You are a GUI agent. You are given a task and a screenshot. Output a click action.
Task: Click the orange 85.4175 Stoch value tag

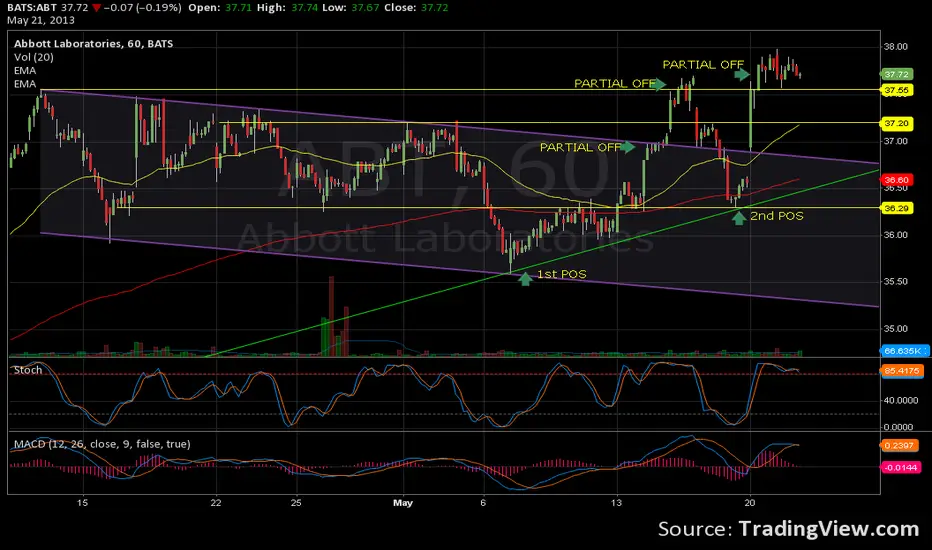pyautogui.click(x=901, y=370)
